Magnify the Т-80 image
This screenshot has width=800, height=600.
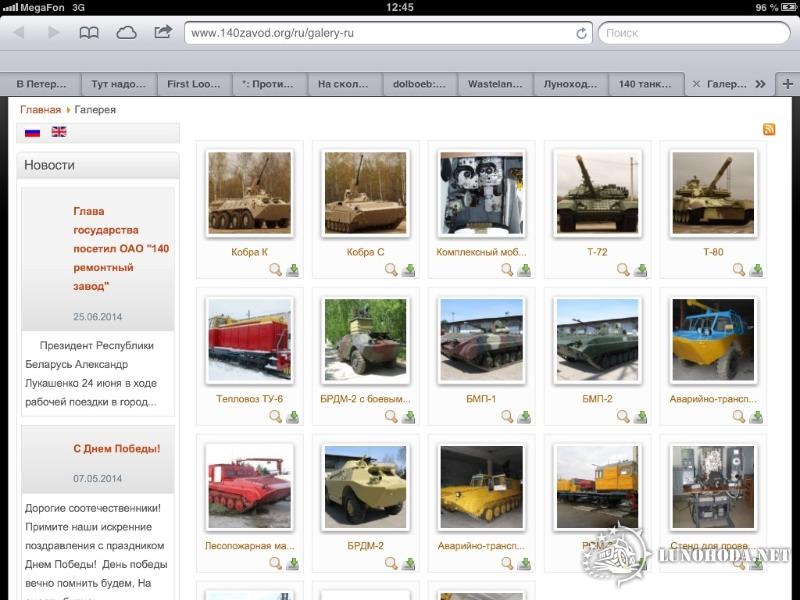(x=738, y=269)
